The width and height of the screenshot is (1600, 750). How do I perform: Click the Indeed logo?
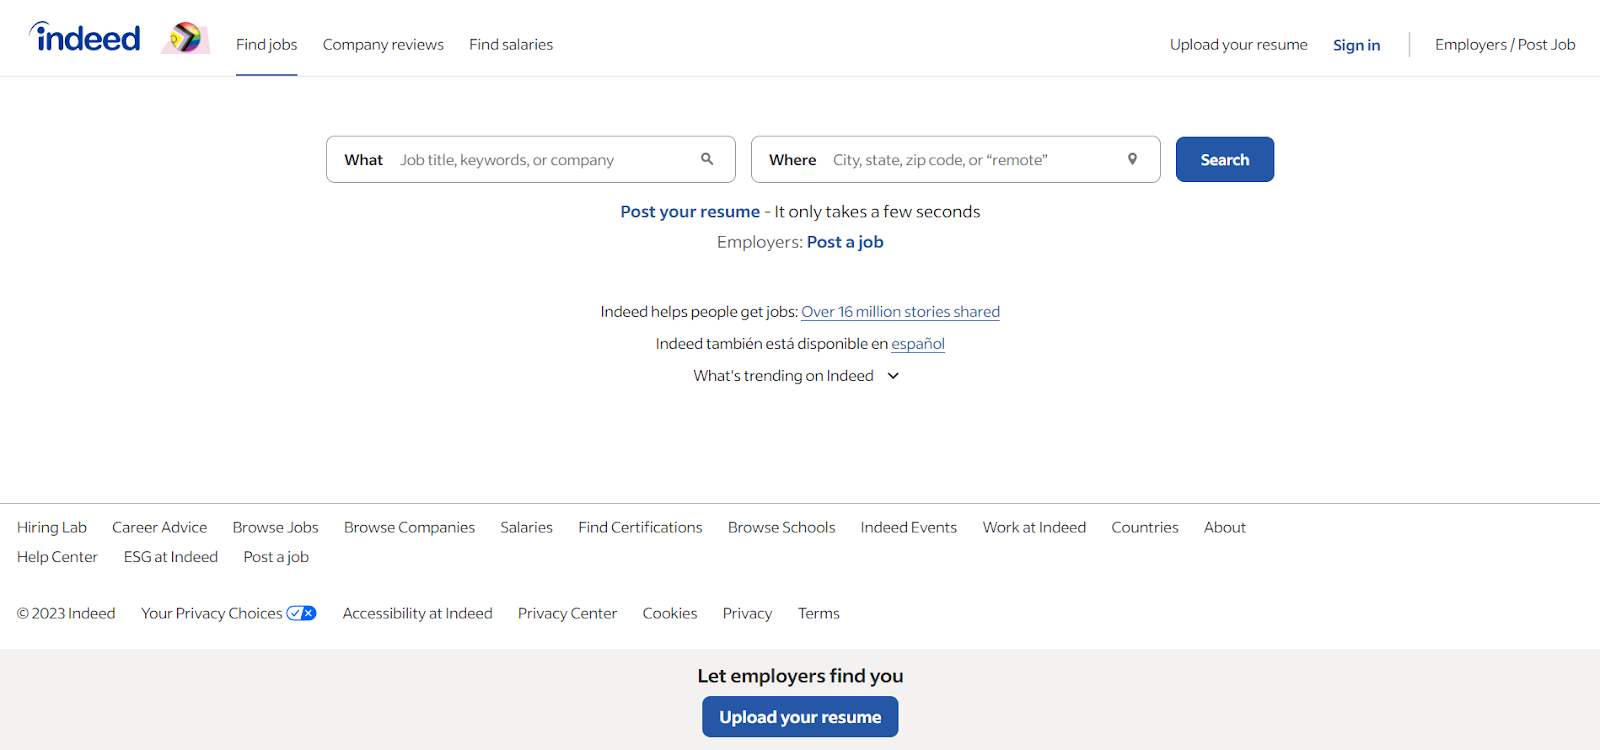(x=85, y=38)
